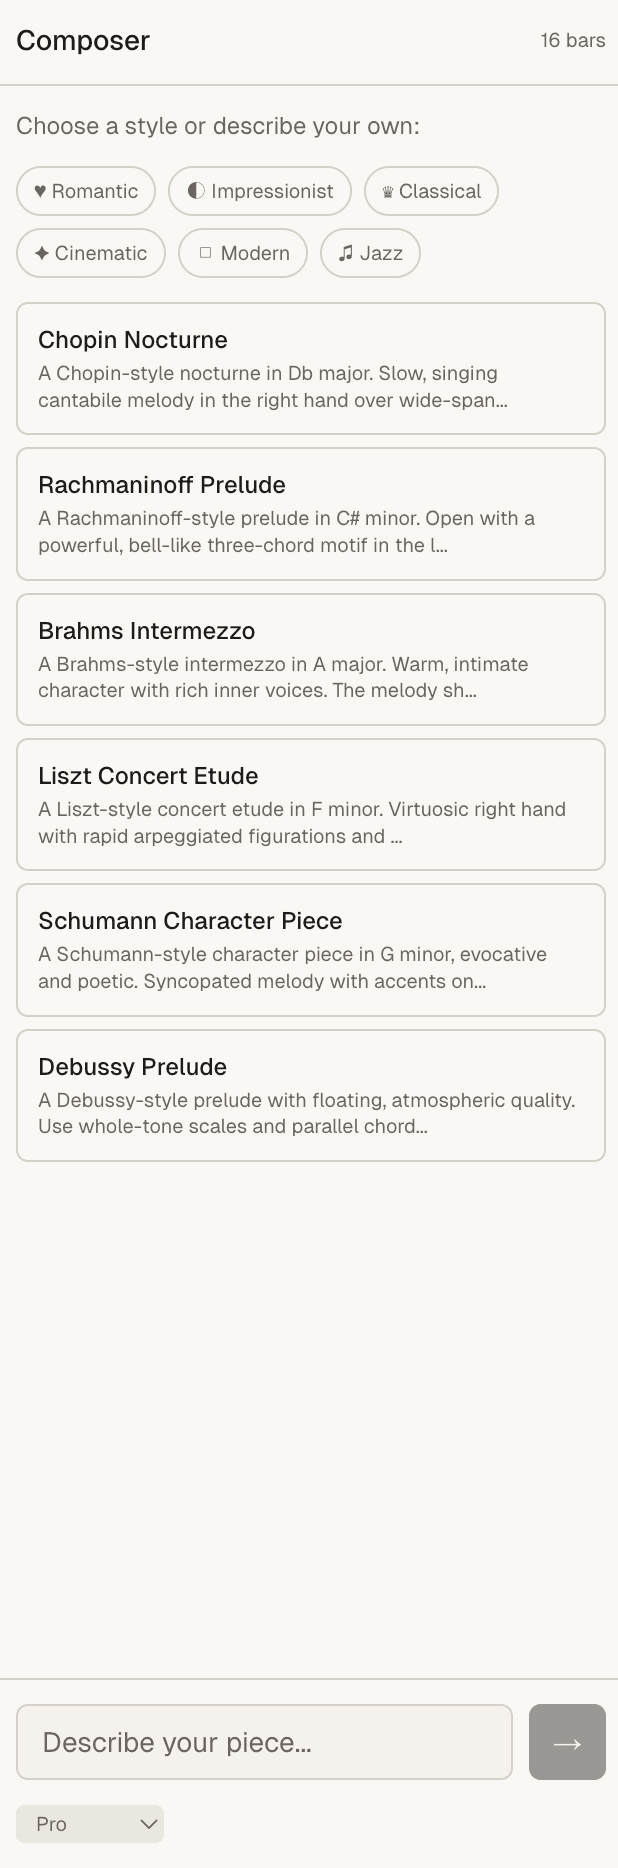Click the 16 bars indicator

(572, 40)
